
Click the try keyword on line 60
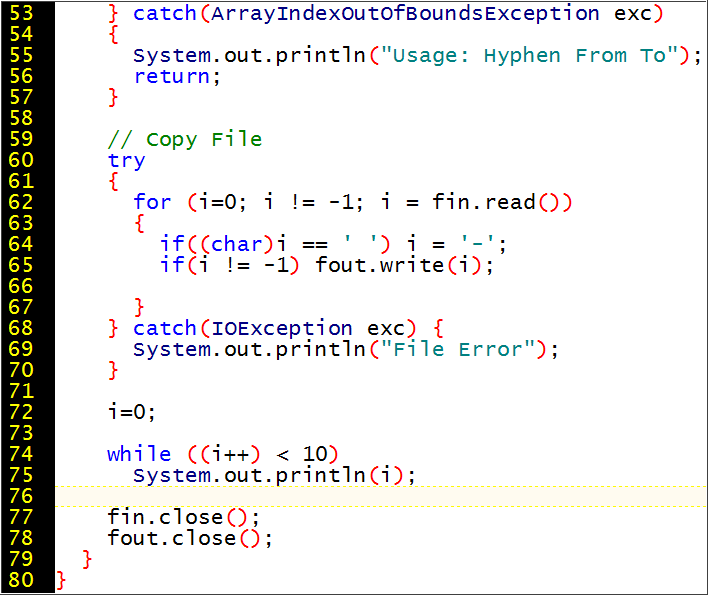click(x=126, y=161)
